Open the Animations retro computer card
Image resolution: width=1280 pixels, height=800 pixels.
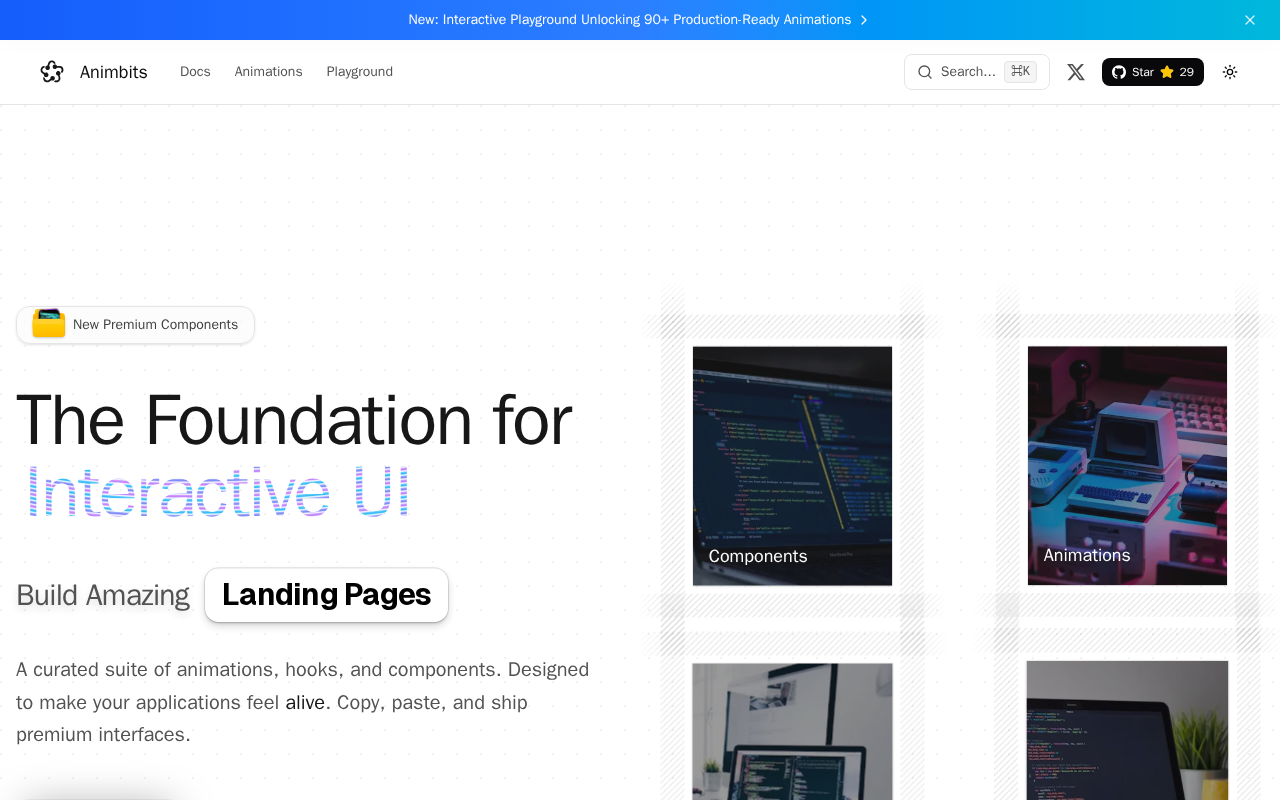1127,466
